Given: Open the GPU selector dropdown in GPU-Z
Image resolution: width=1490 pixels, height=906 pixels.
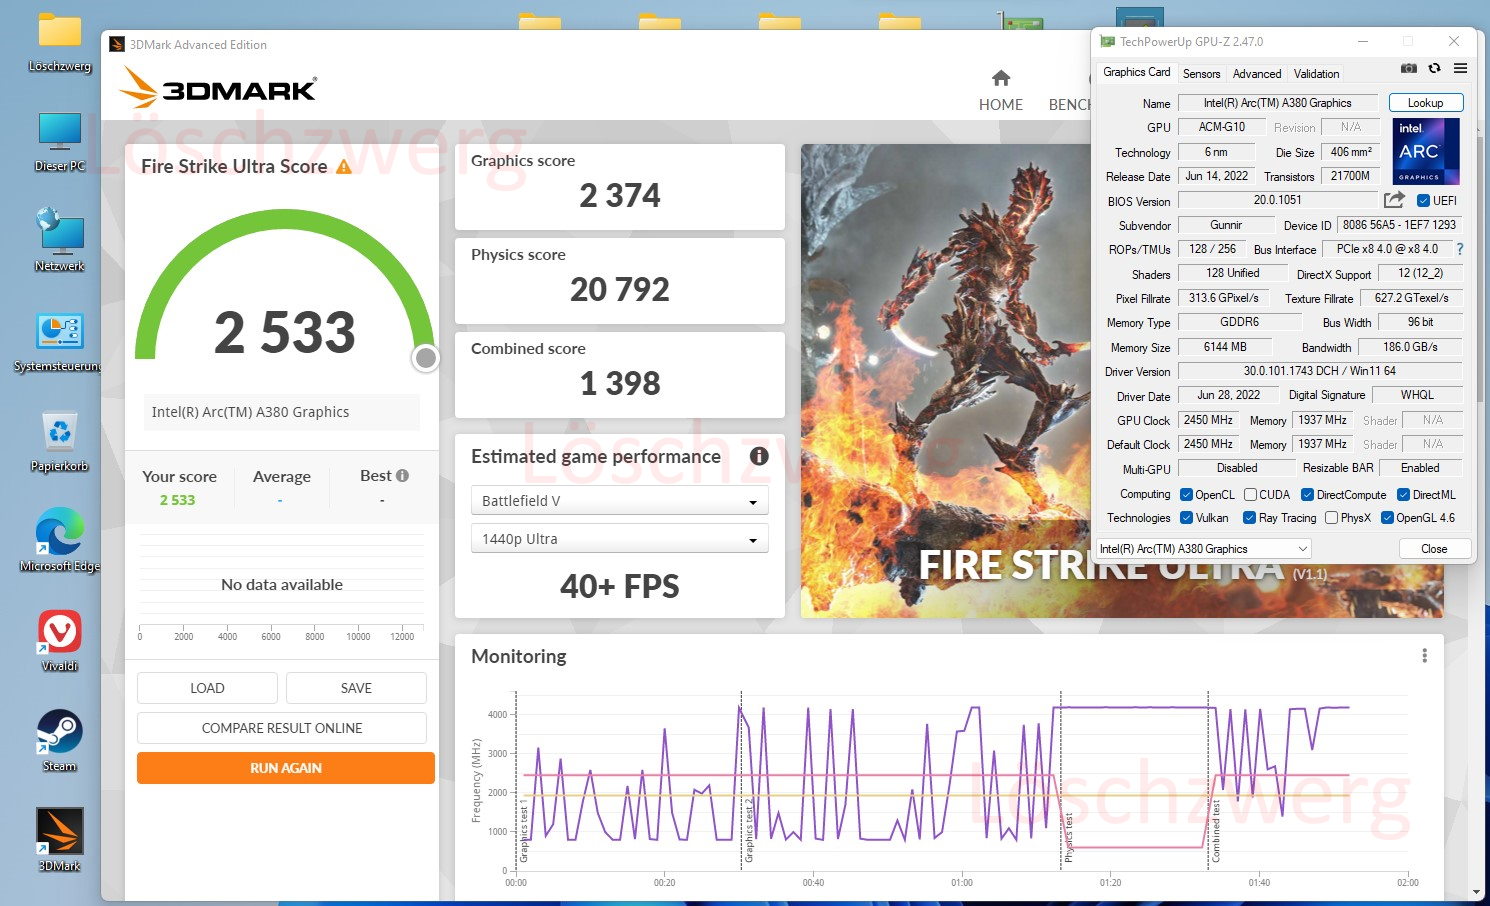Looking at the screenshot, I should 1204,549.
